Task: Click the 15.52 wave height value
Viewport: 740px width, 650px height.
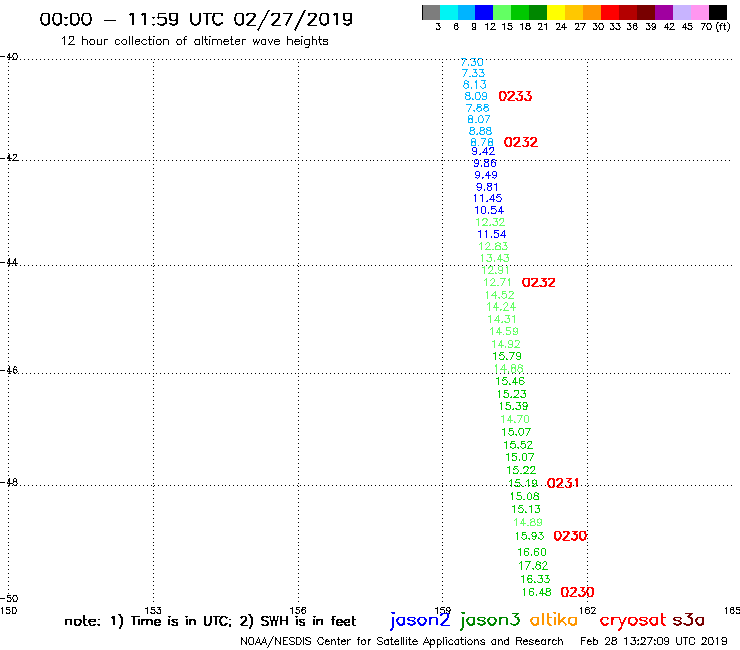Action: pos(518,445)
